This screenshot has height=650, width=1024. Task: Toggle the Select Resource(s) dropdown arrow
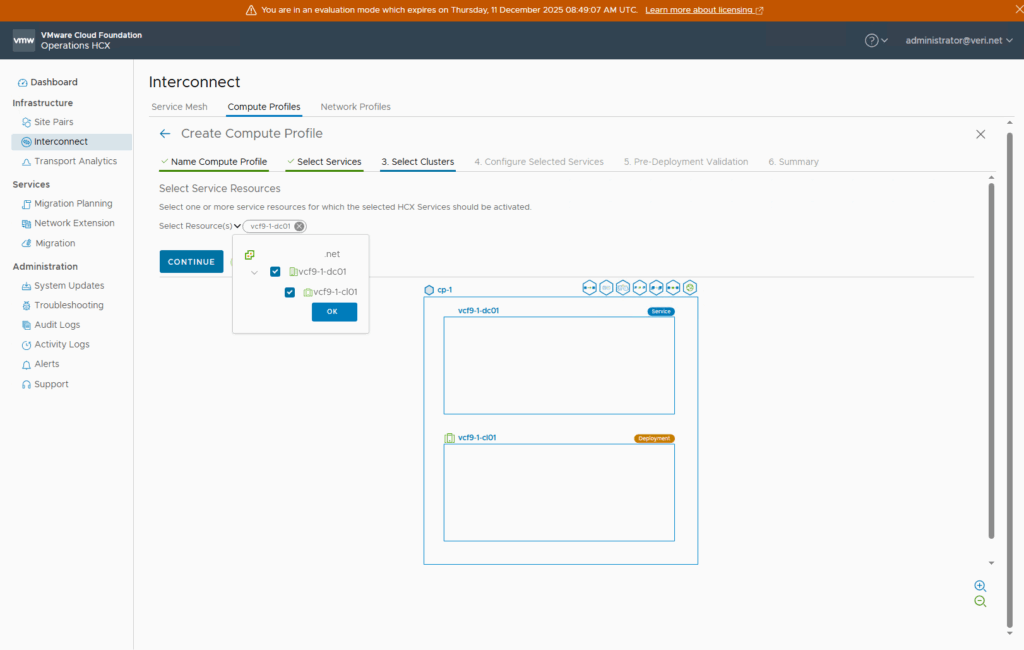pyautogui.click(x=237, y=226)
